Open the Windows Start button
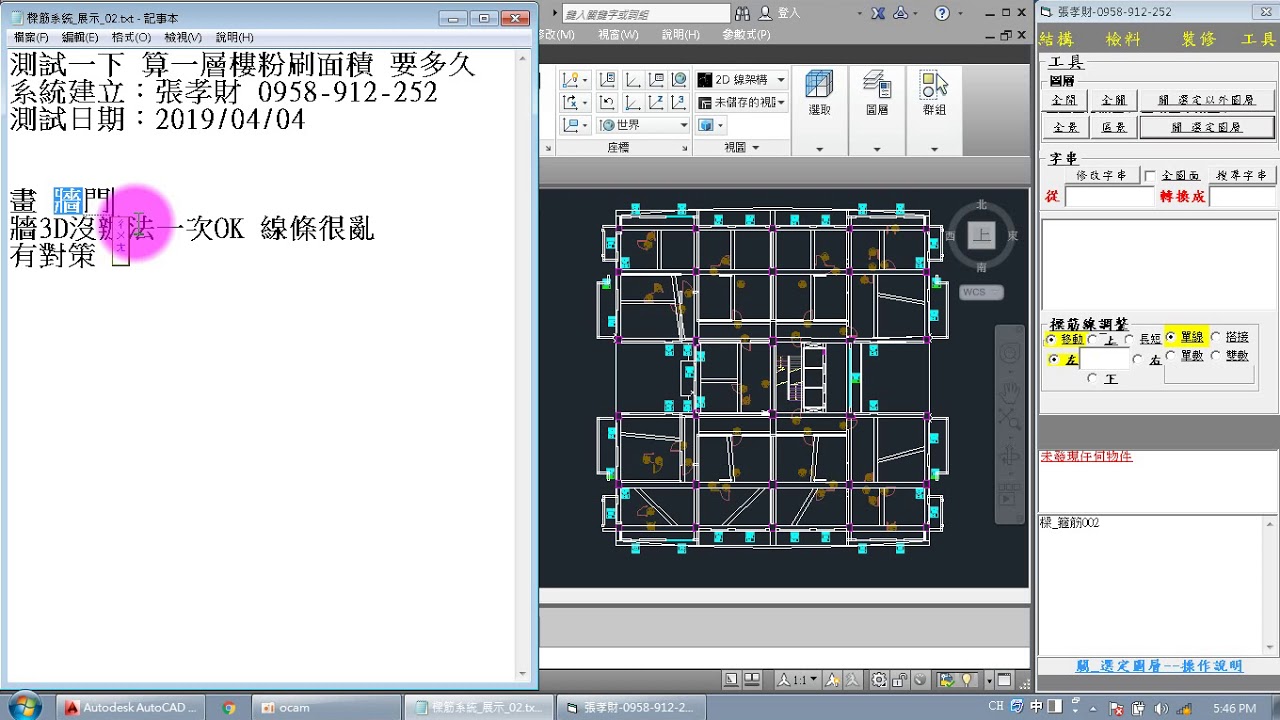Screen dimensions: 1280x720 pyautogui.click(x=23, y=706)
